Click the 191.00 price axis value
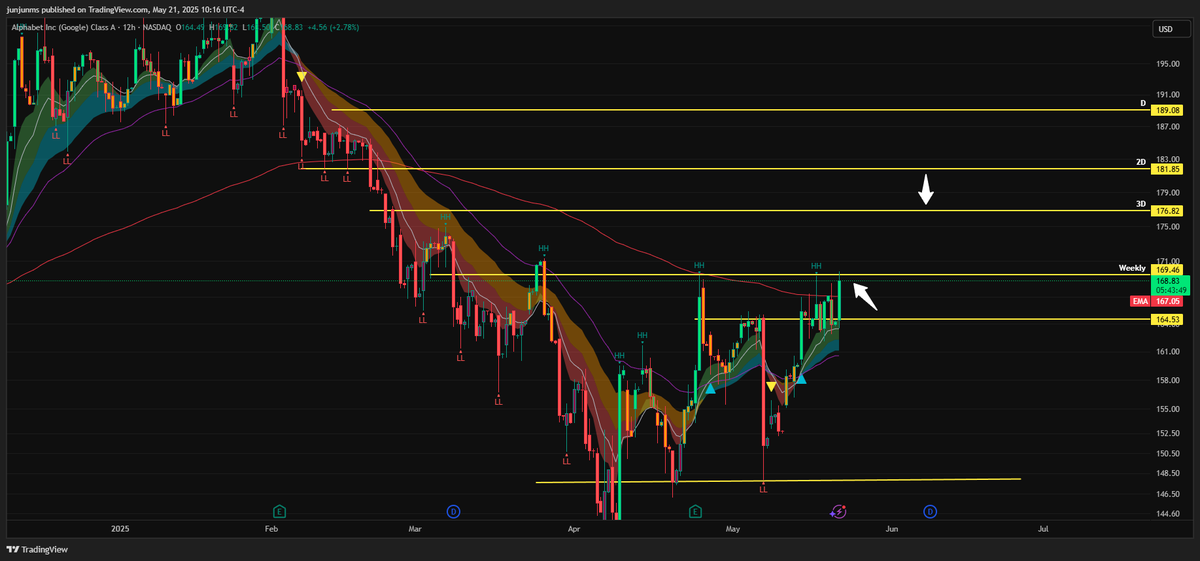Image resolution: width=1200 pixels, height=561 pixels. [x=1167, y=96]
